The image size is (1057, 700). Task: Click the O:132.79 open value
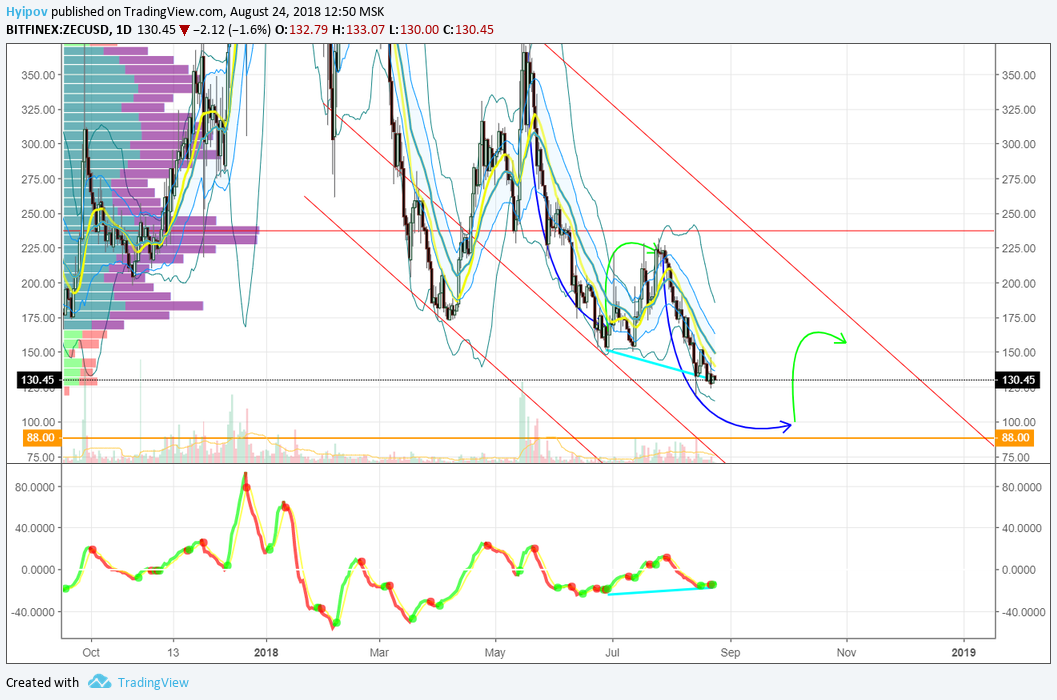point(300,30)
